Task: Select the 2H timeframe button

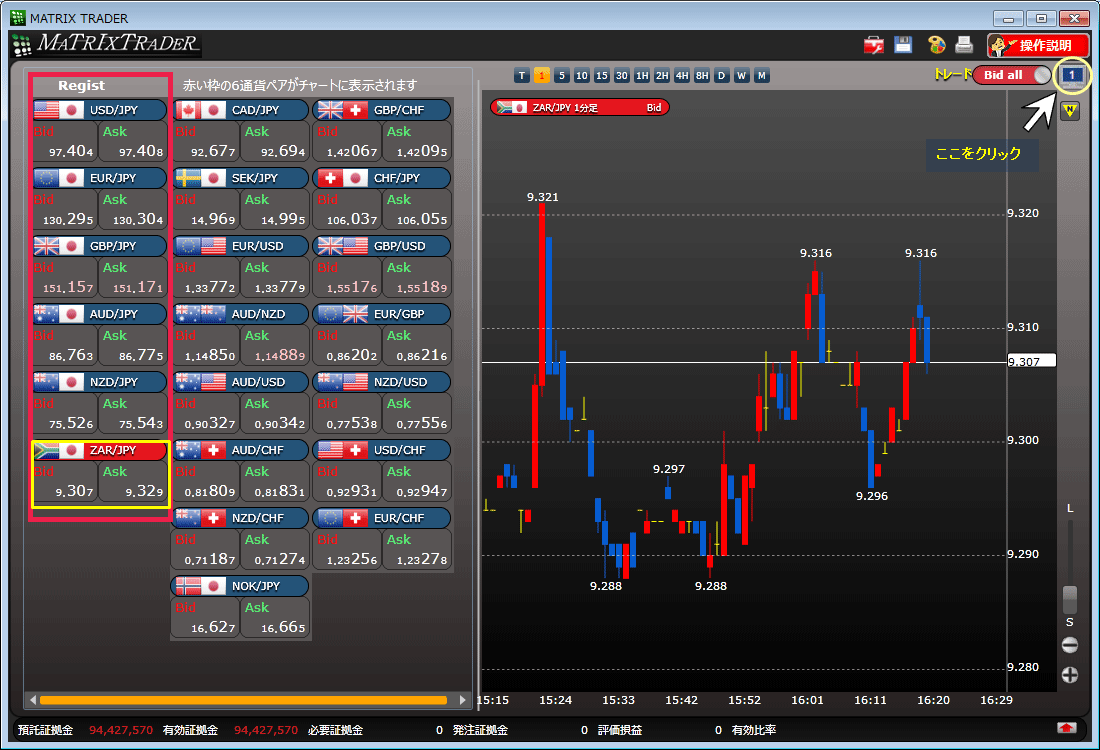Action: click(662, 76)
